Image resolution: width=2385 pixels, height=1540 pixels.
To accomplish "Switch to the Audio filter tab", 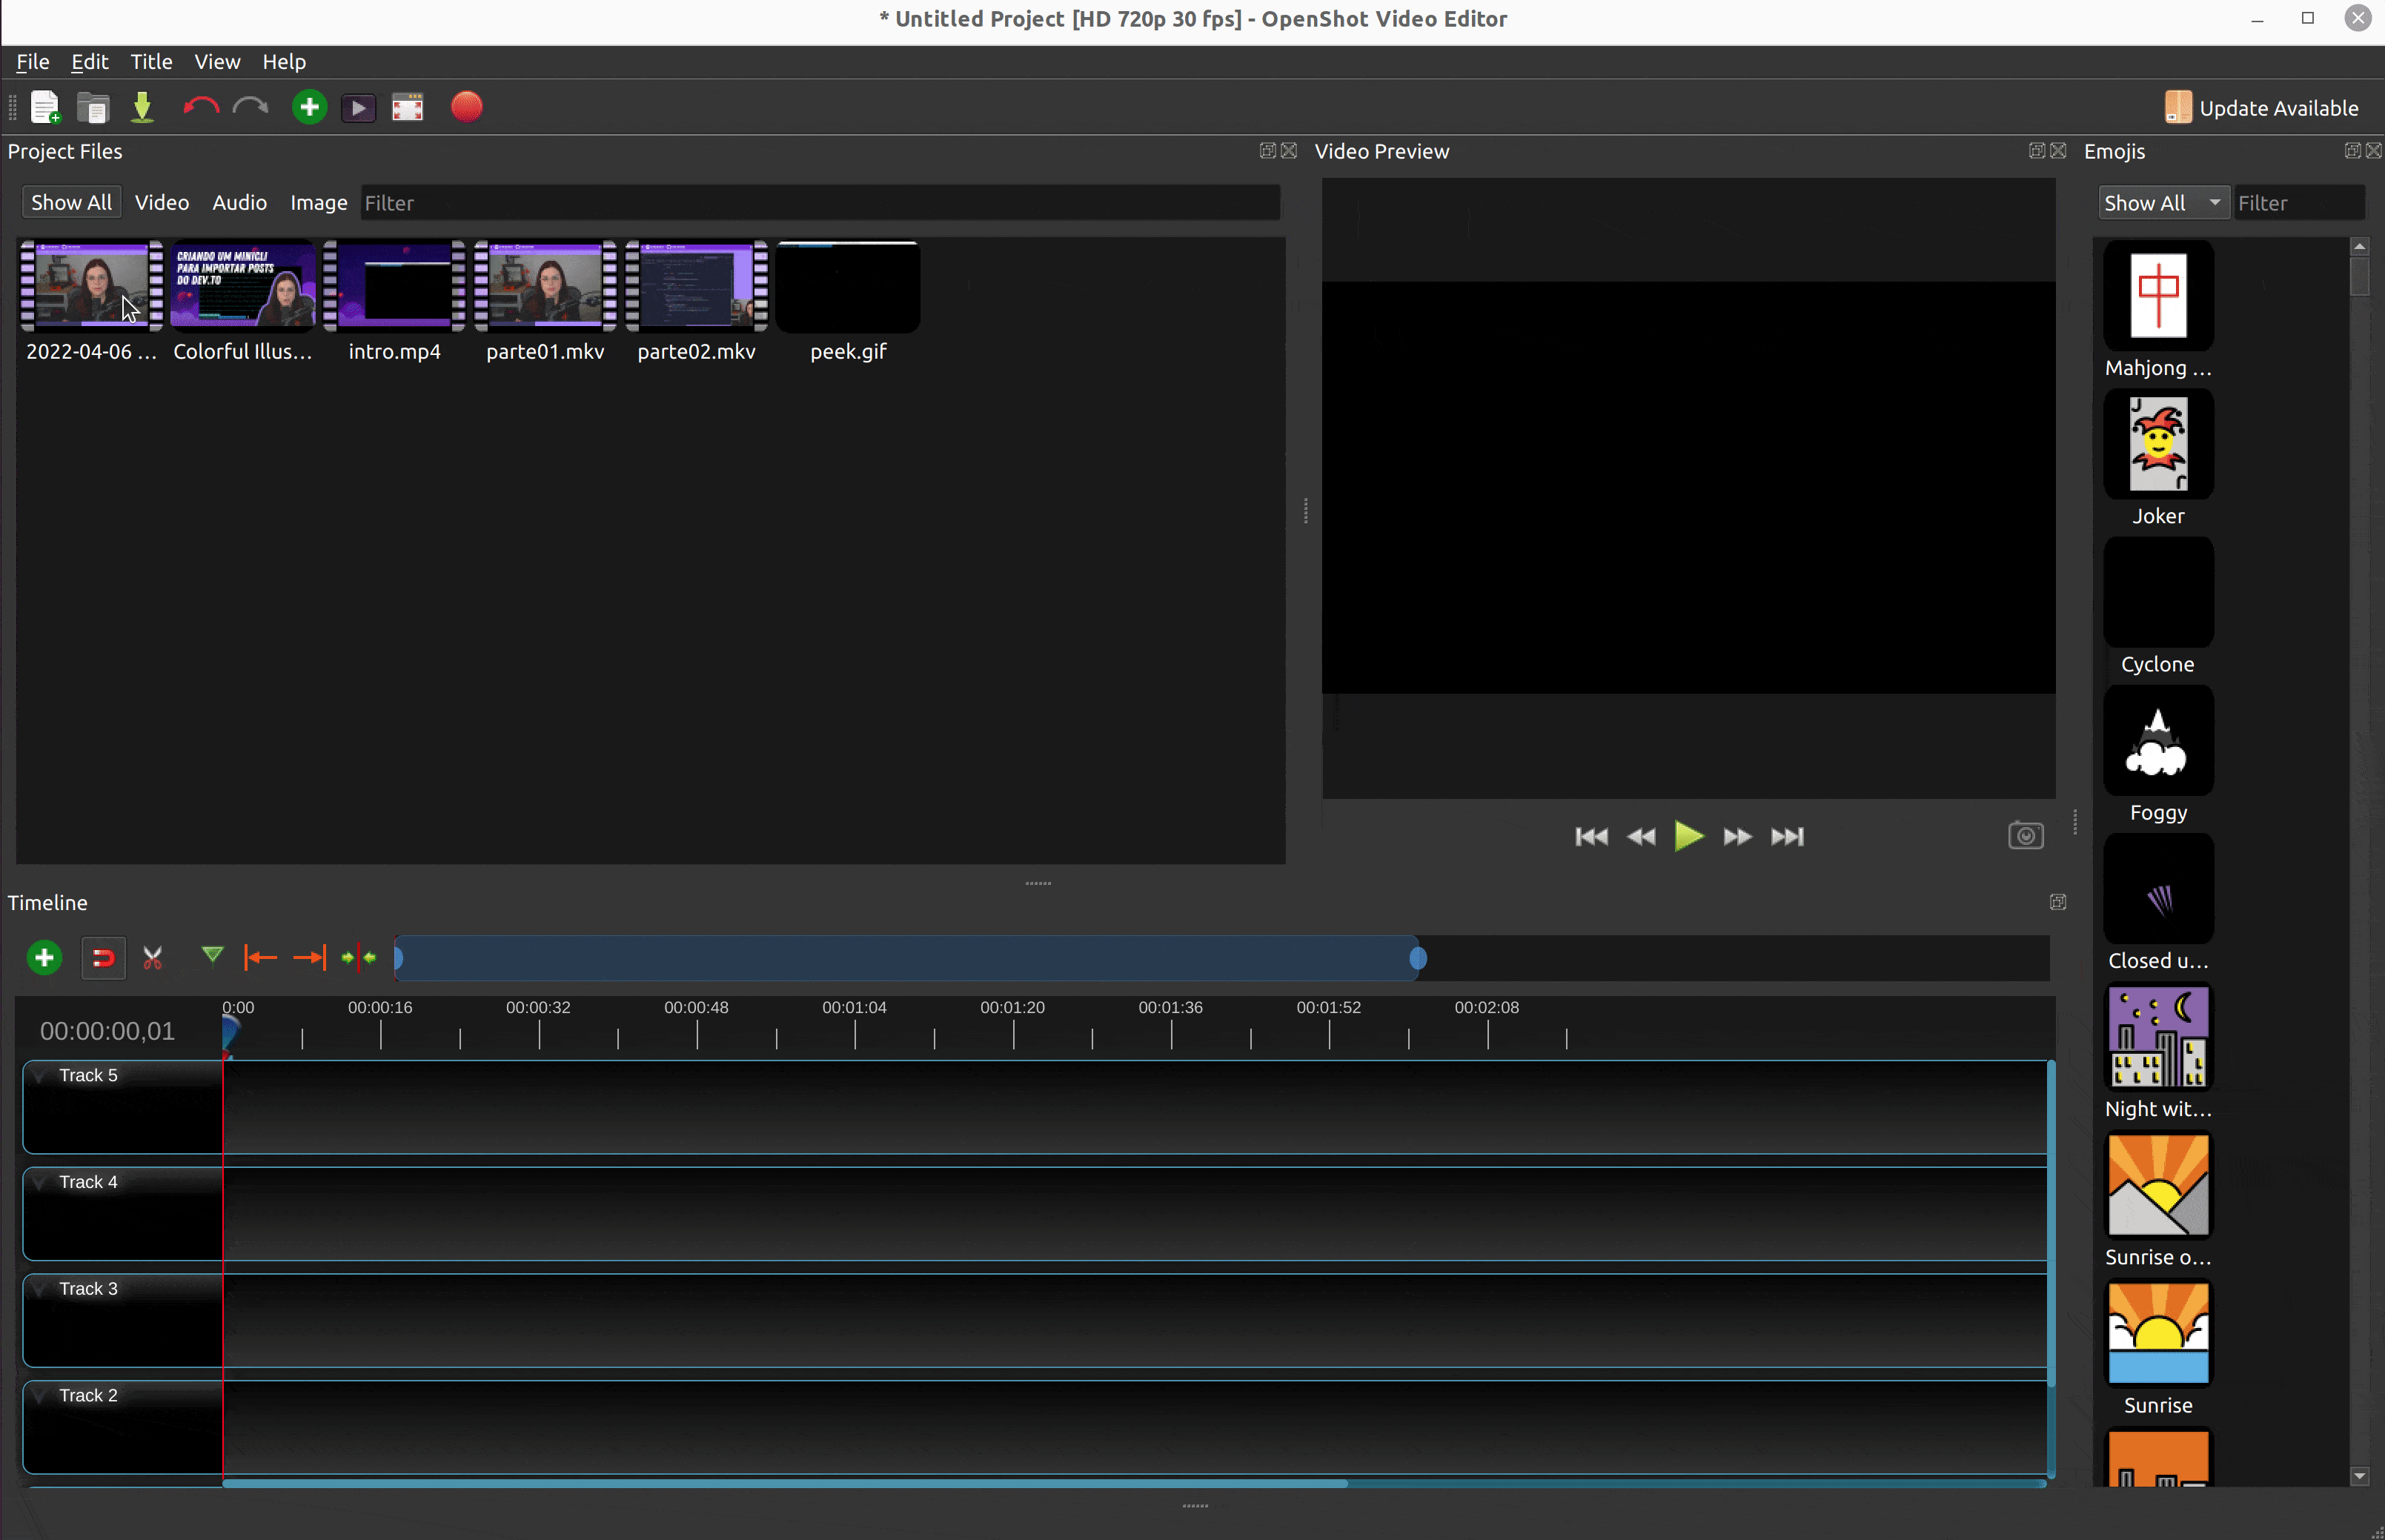I will 239,202.
